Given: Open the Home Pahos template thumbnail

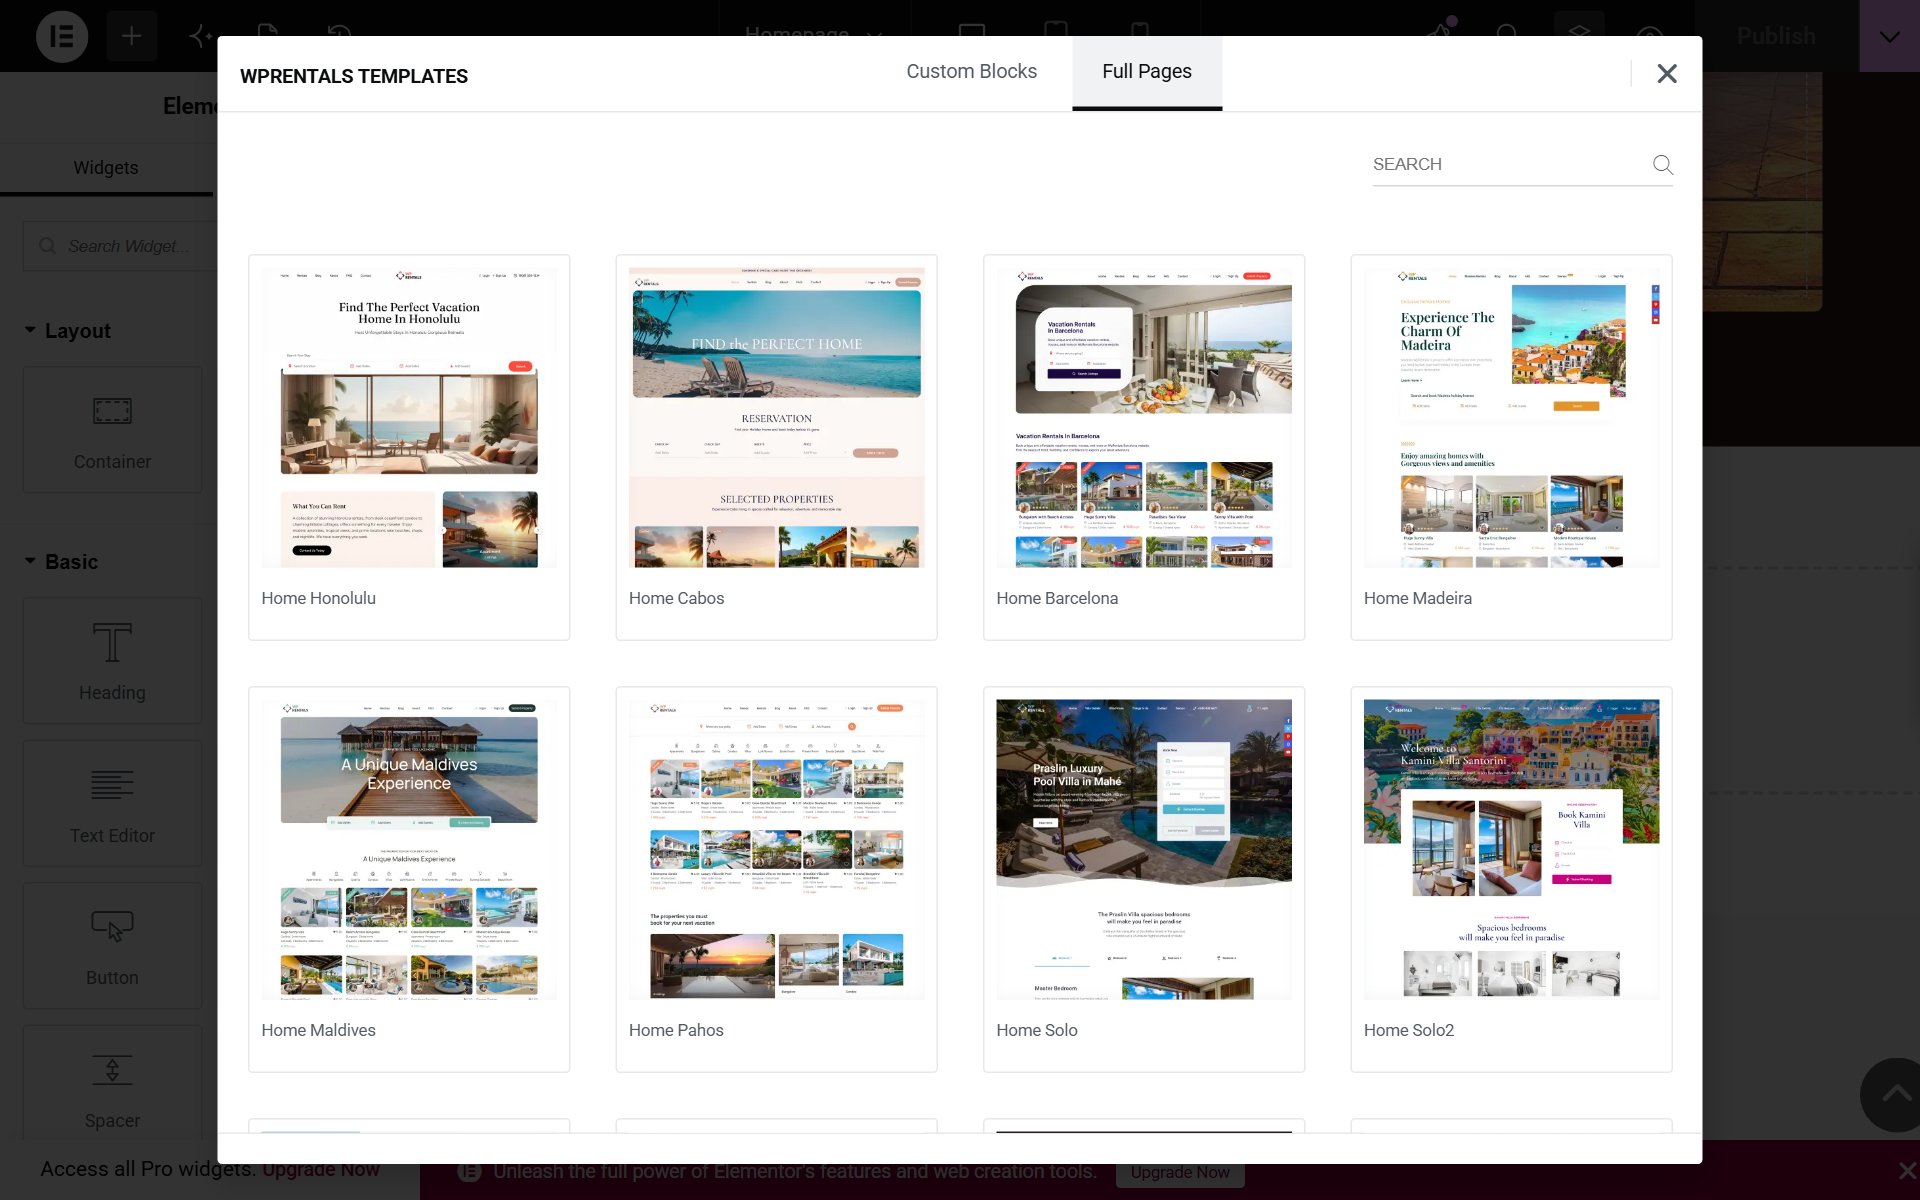Looking at the screenshot, I should click(776, 850).
